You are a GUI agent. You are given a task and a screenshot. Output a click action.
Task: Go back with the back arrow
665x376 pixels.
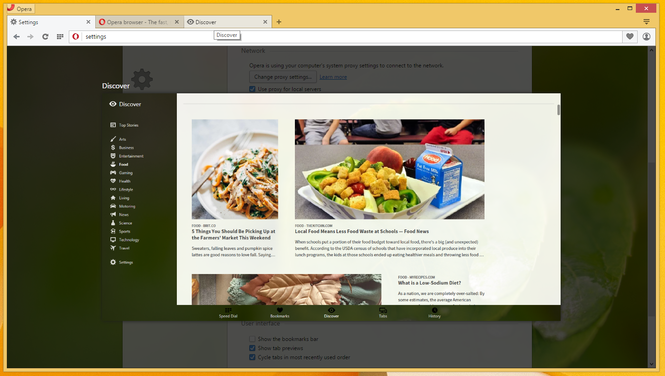click(17, 37)
